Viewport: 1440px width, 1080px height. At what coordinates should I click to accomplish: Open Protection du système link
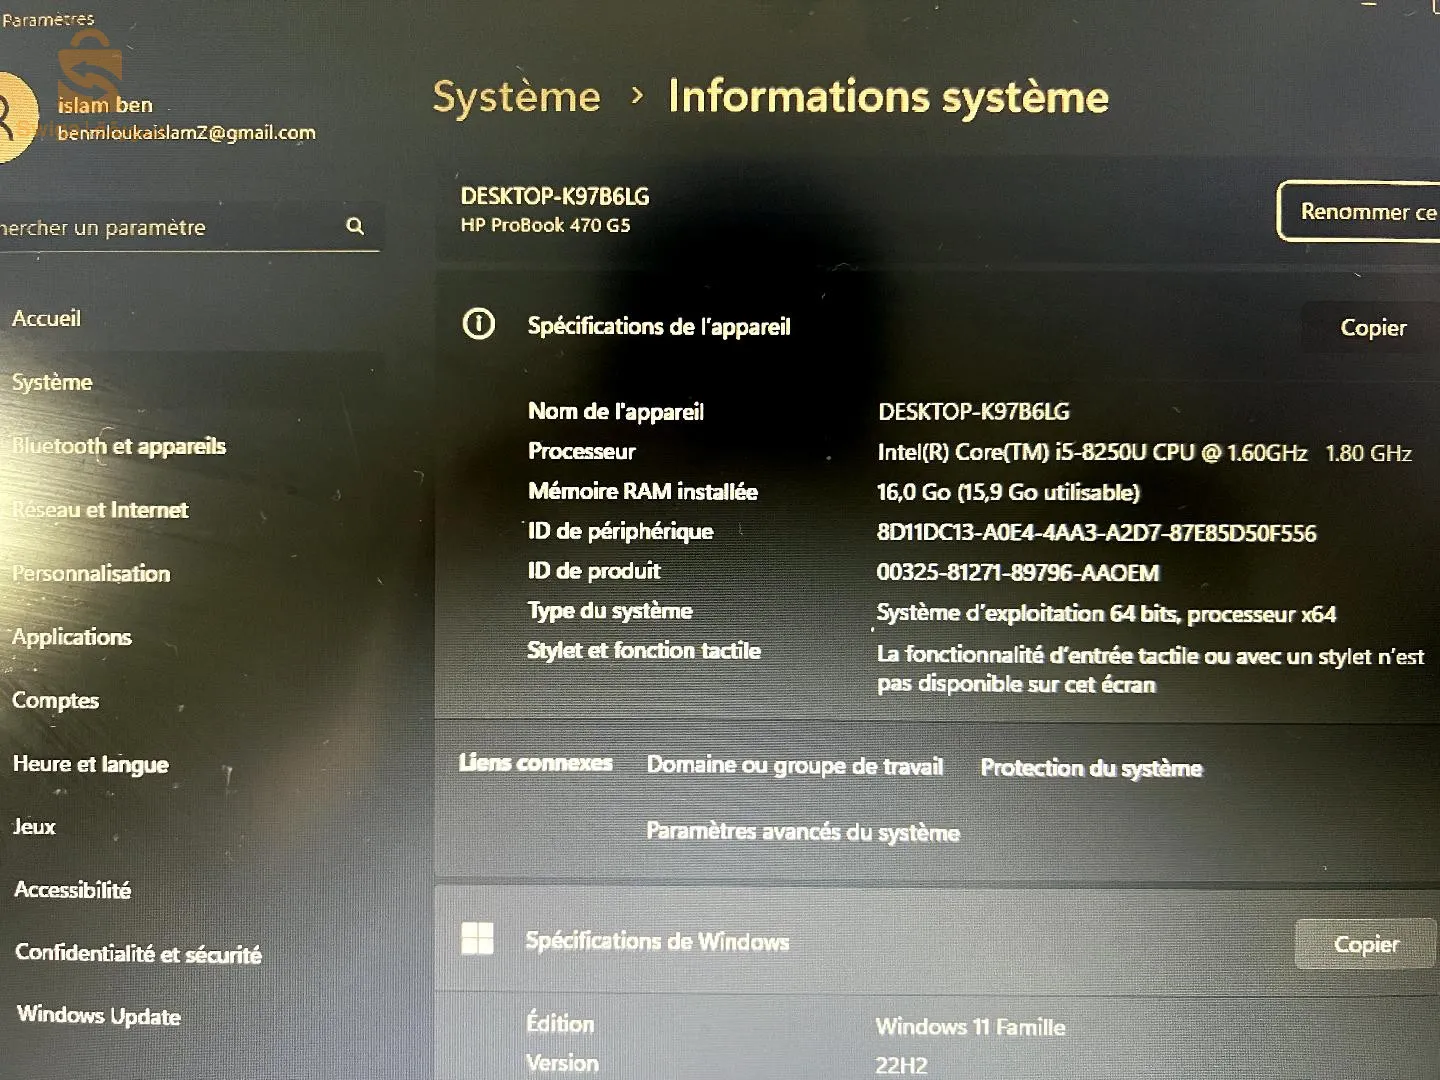click(x=1091, y=768)
